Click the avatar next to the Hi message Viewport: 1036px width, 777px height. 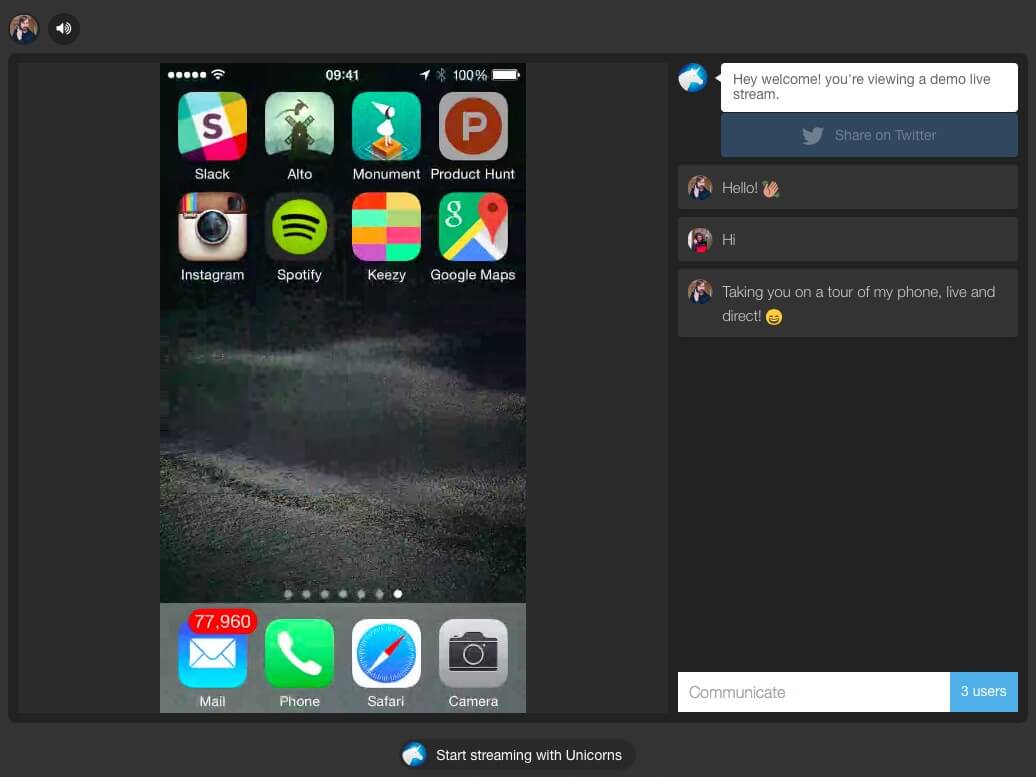[700, 240]
